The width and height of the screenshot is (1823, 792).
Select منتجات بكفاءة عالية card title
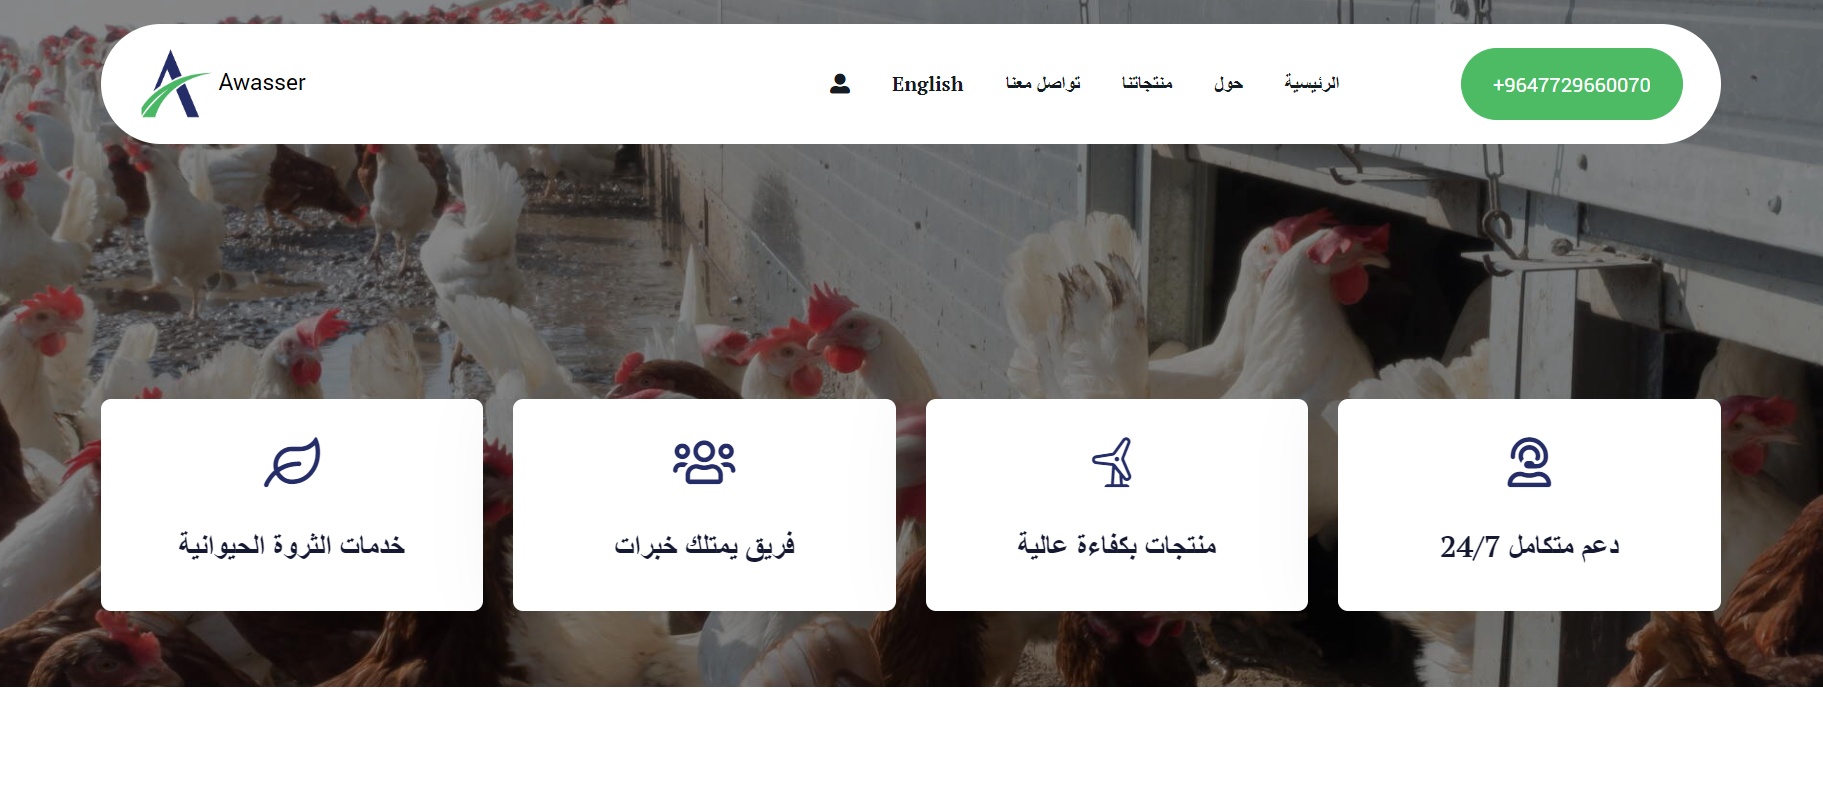click(x=1117, y=545)
